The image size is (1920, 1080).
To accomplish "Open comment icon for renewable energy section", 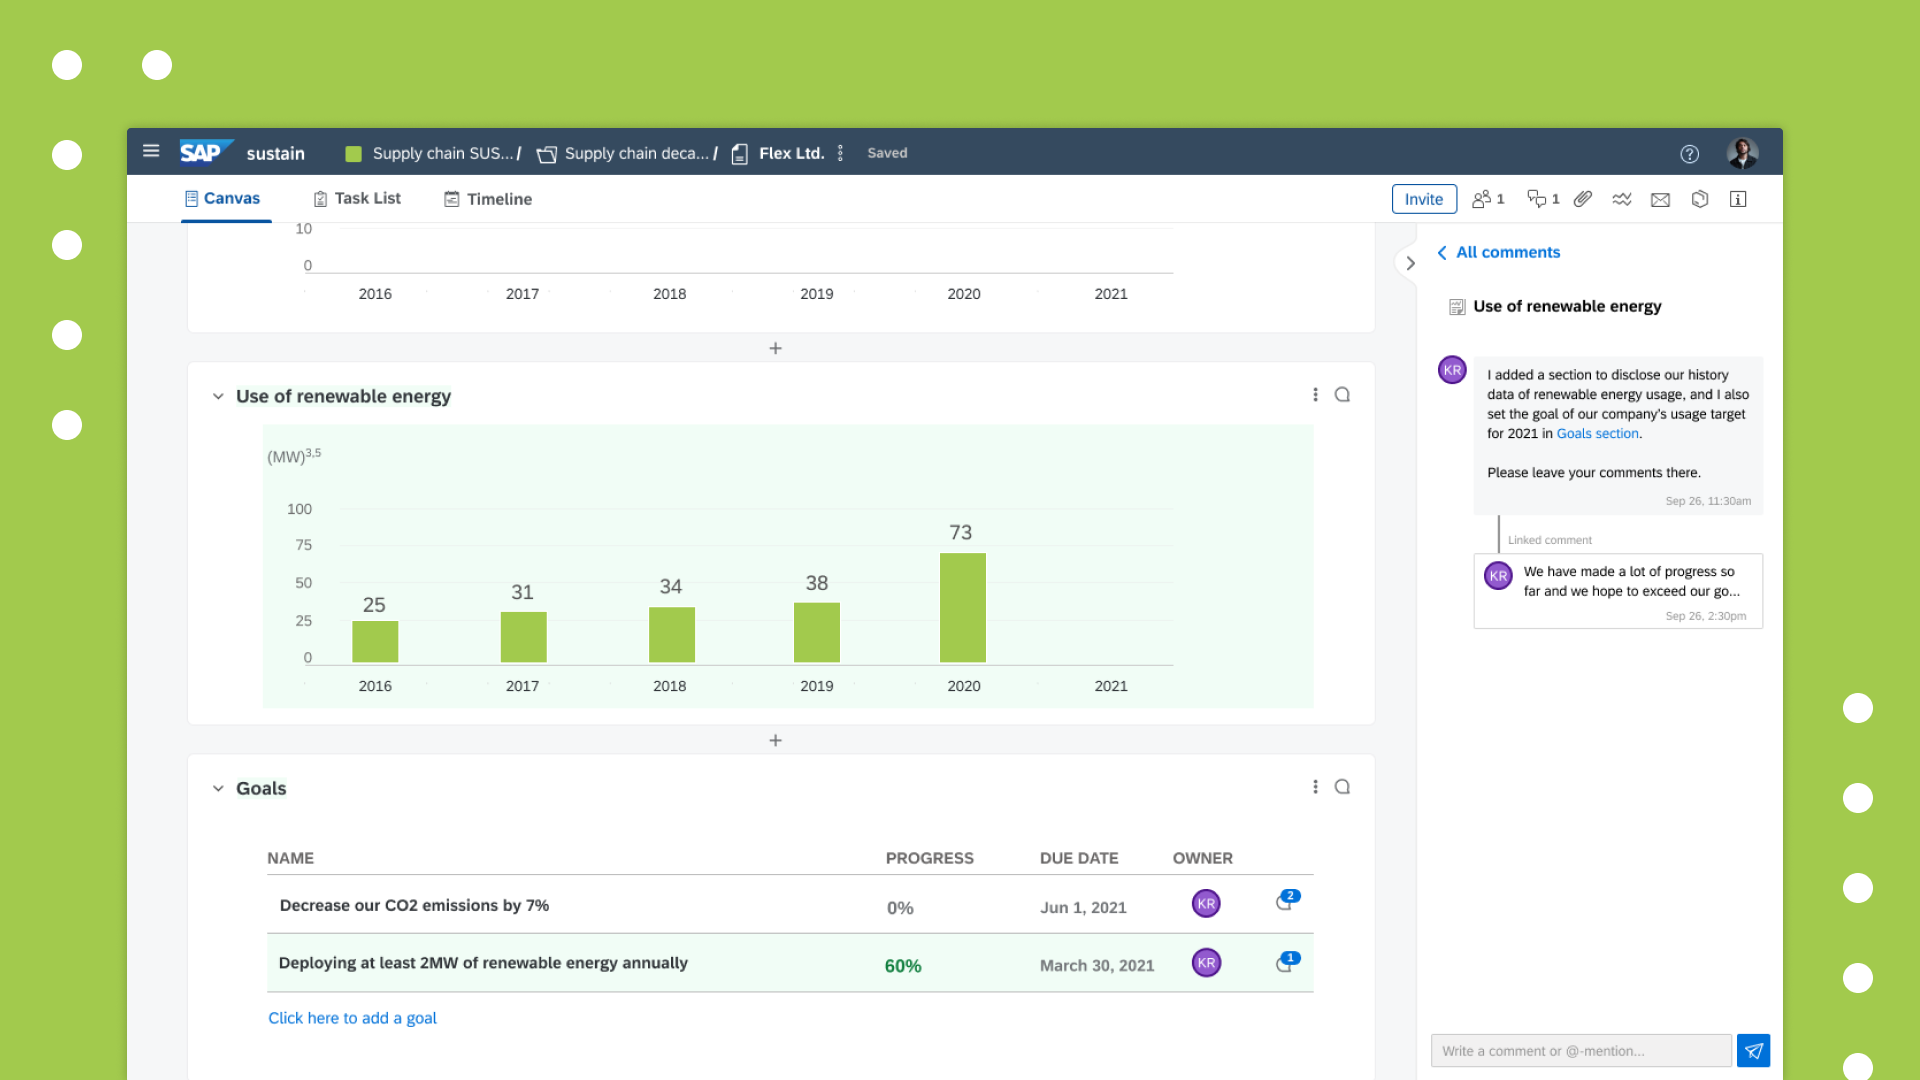I will (x=1342, y=395).
